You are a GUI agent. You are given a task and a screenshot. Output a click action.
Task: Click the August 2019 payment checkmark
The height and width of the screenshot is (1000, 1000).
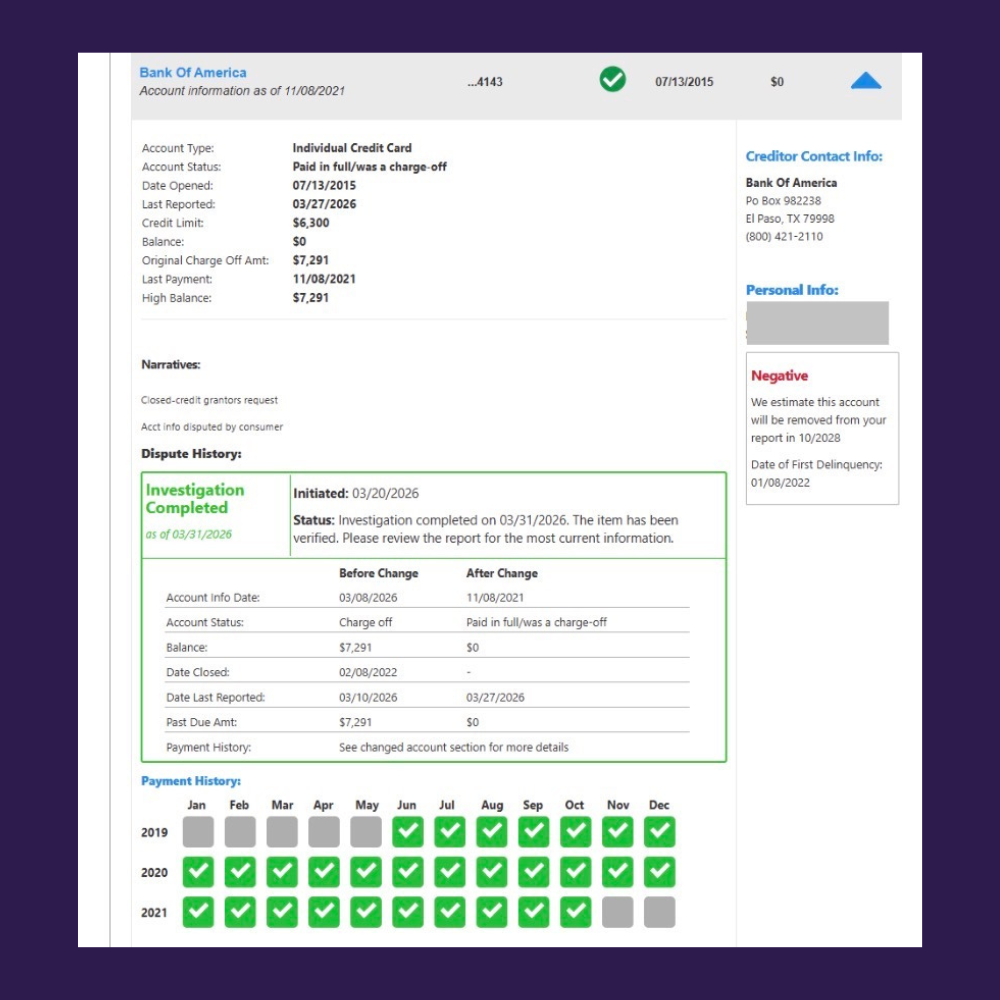click(492, 832)
